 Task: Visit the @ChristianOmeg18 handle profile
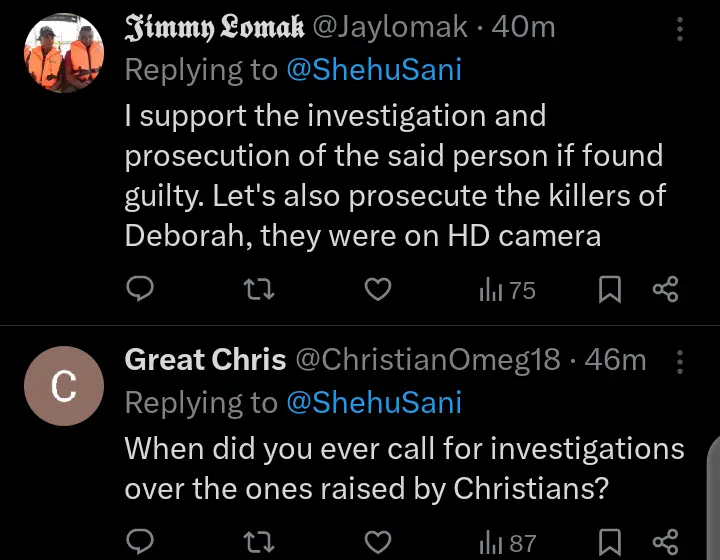pyautogui.click(x=427, y=359)
